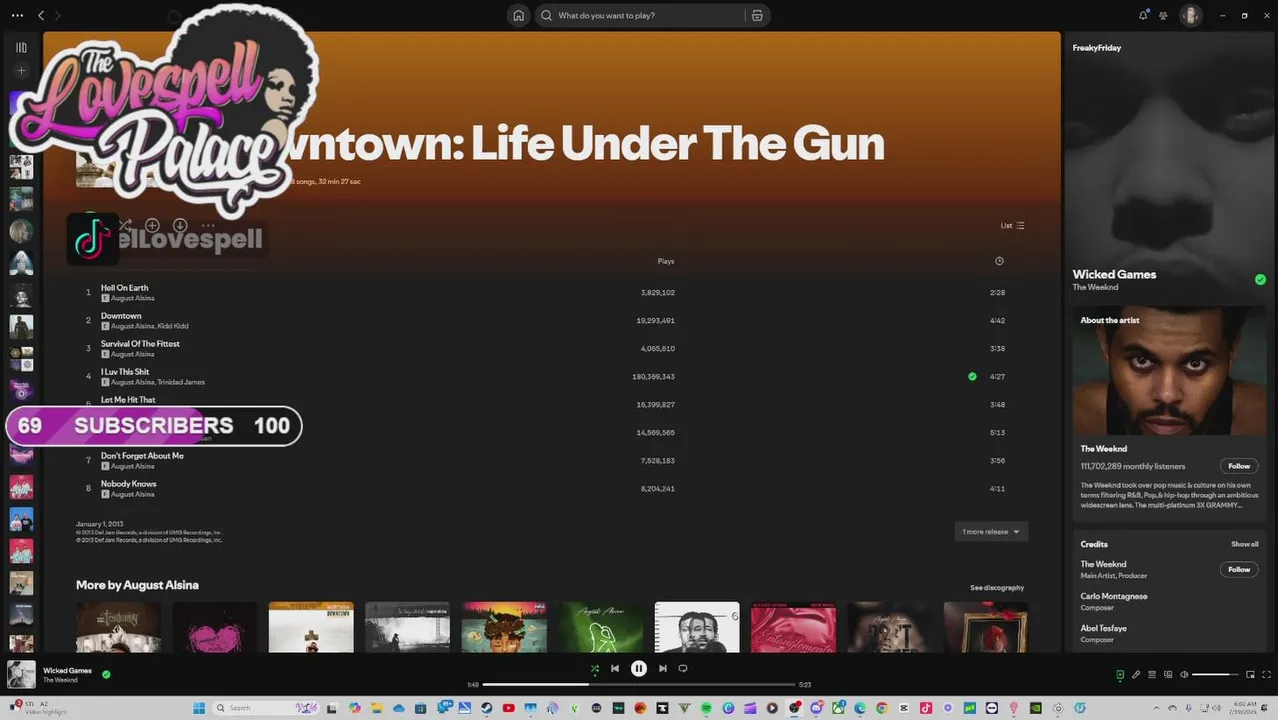Viewport: 1278px width, 720px height.
Task: Select the song I Luv This Shit
Action: [125, 372]
